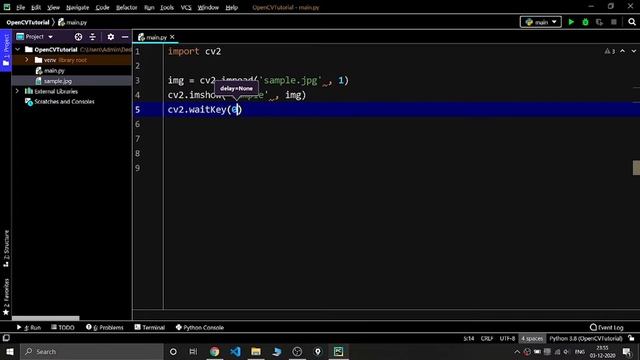Open the Problems tool window
640x360 pixels.
tap(104, 327)
